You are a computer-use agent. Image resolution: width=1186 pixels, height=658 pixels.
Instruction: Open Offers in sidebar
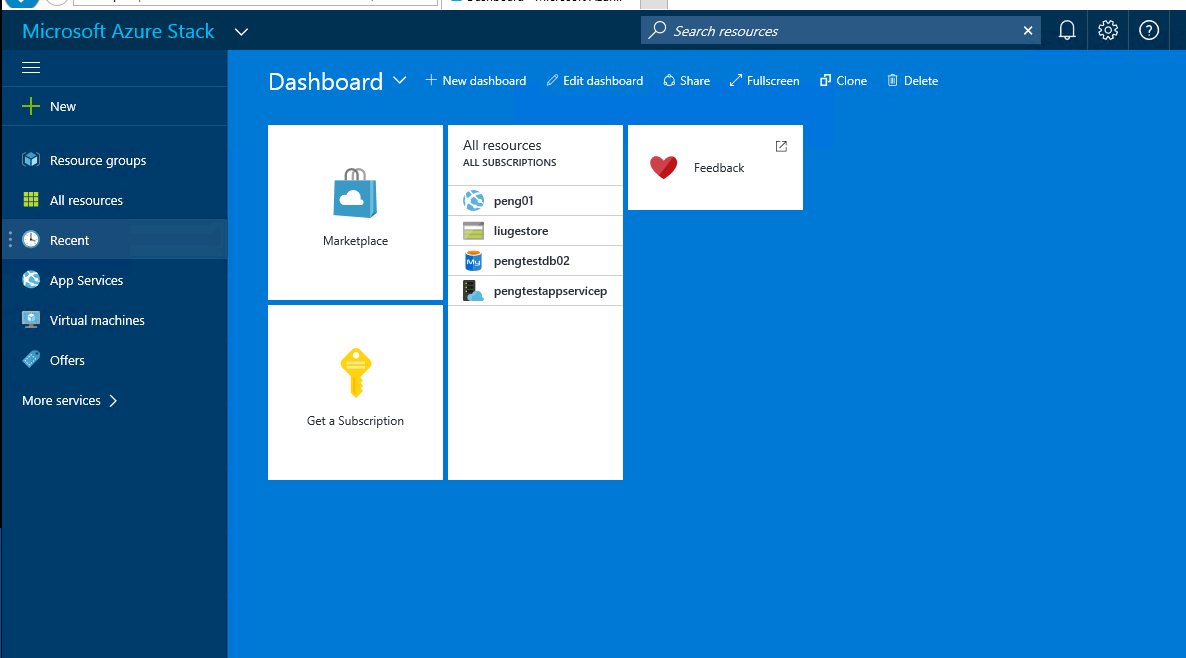[114, 360]
